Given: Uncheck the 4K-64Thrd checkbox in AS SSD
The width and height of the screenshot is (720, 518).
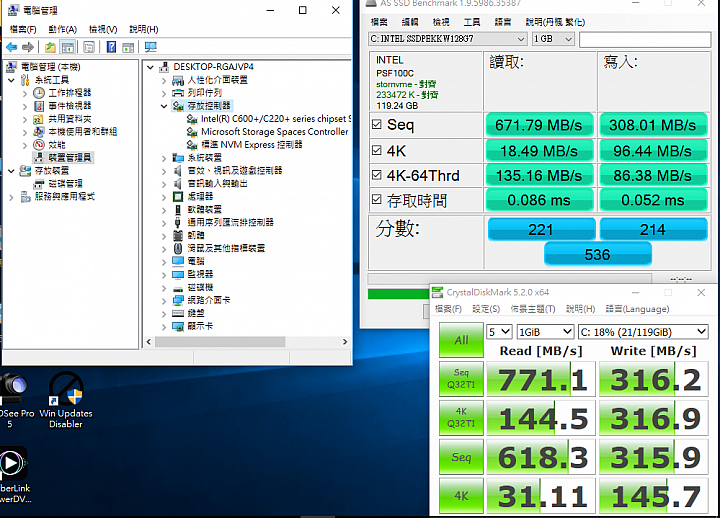Looking at the screenshot, I should (377, 175).
